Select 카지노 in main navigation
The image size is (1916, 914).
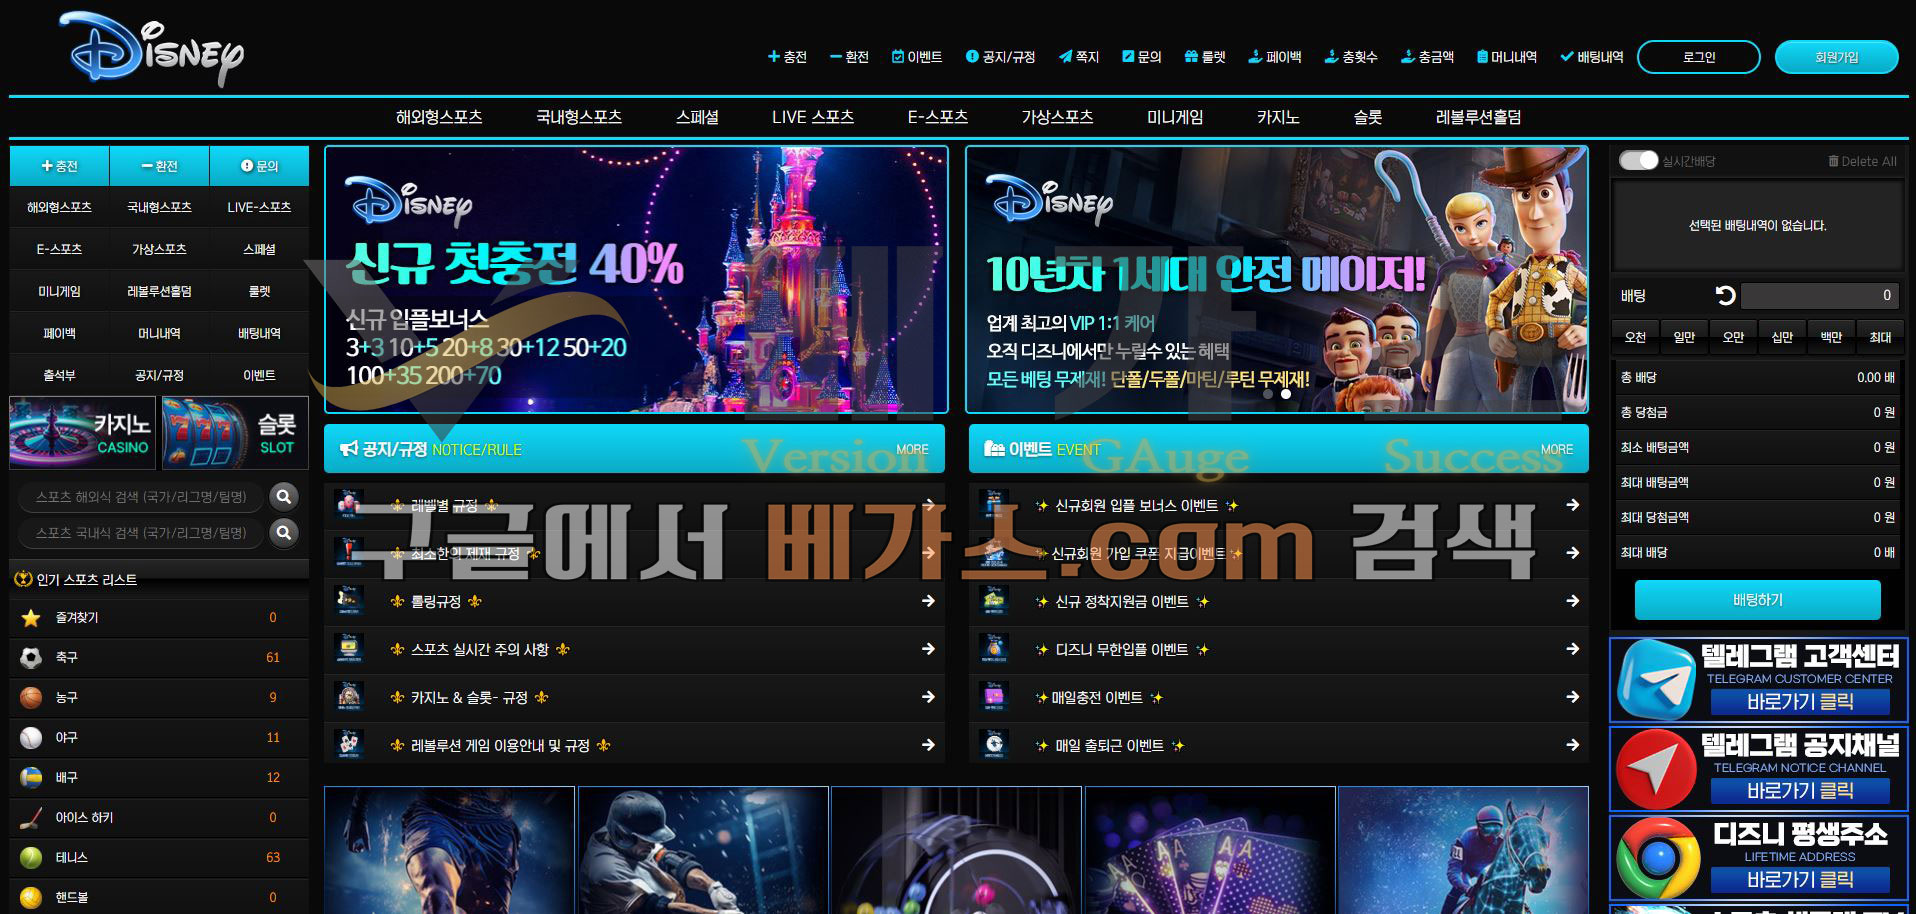click(1278, 117)
